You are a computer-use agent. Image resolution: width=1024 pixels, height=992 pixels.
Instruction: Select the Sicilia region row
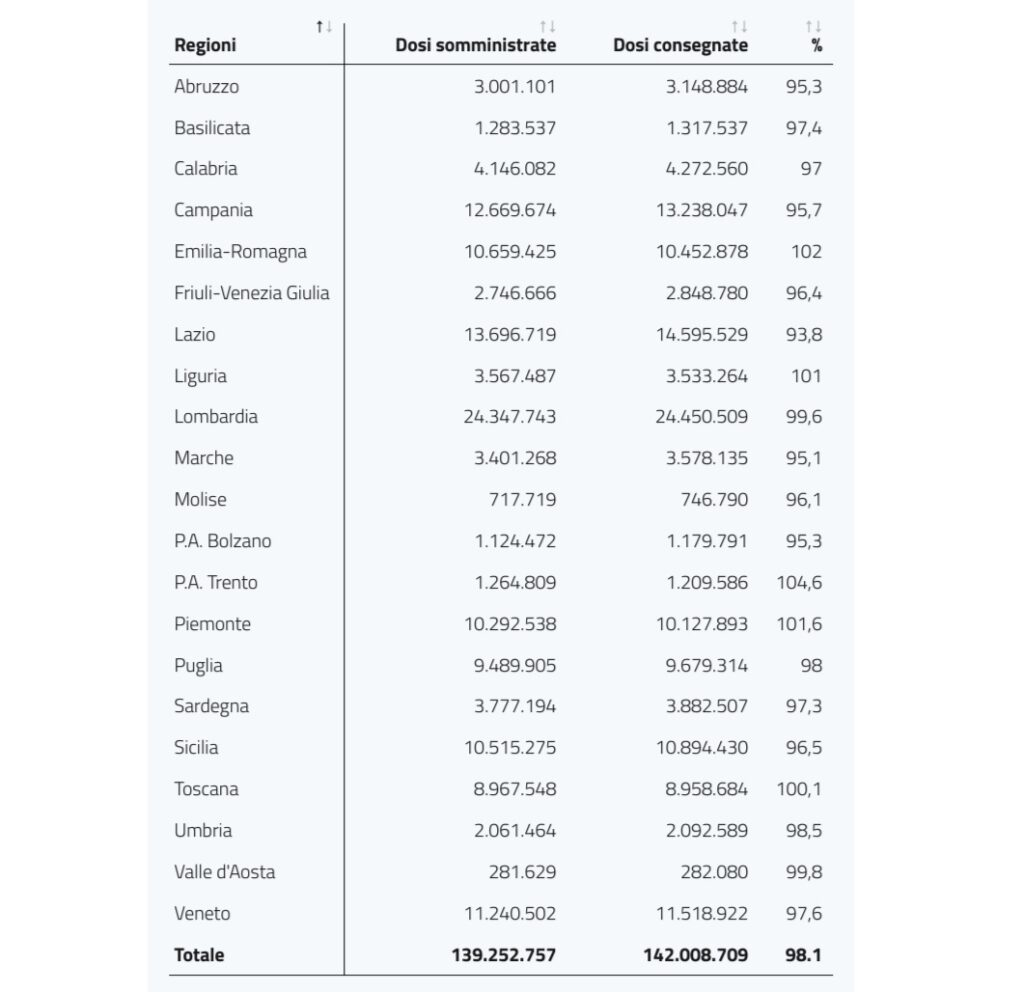(500, 748)
